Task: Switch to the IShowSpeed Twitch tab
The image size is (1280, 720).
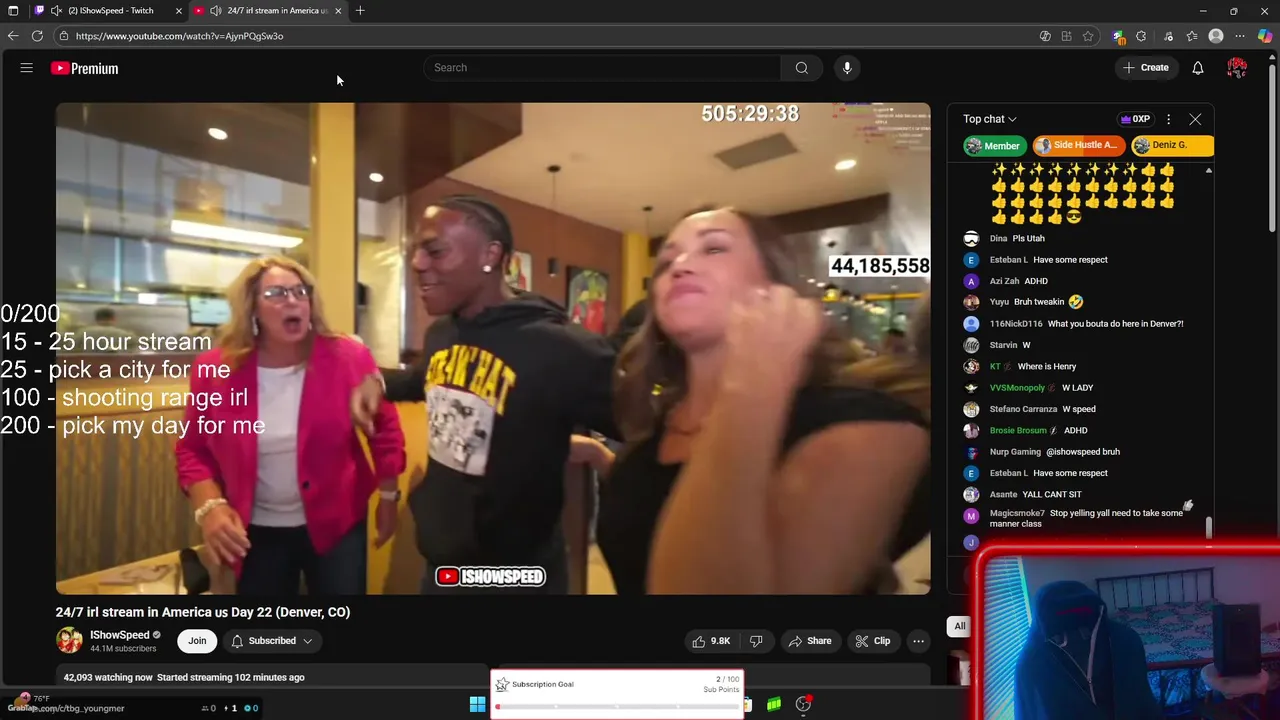Action: click(x=110, y=10)
